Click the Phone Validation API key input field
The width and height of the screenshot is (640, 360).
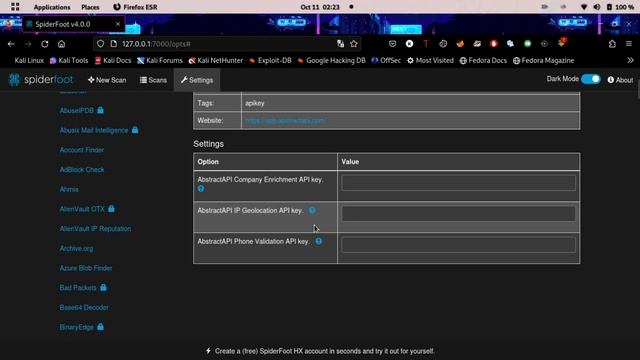(458, 244)
